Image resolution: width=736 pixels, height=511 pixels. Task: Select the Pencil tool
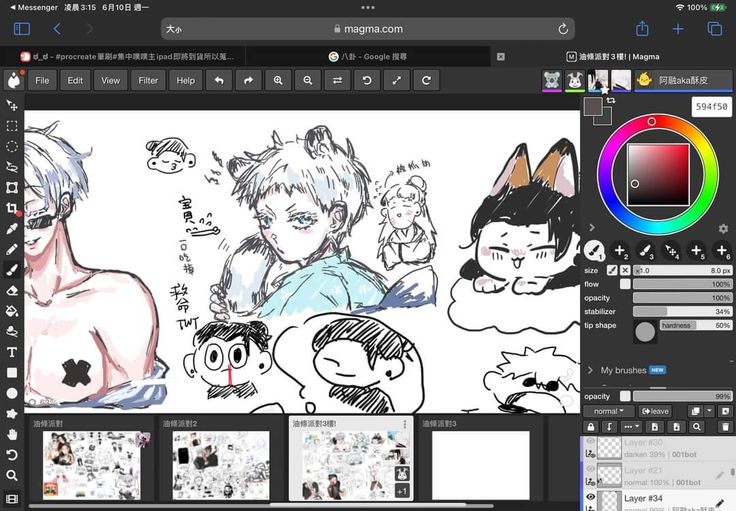click(12, 249)
